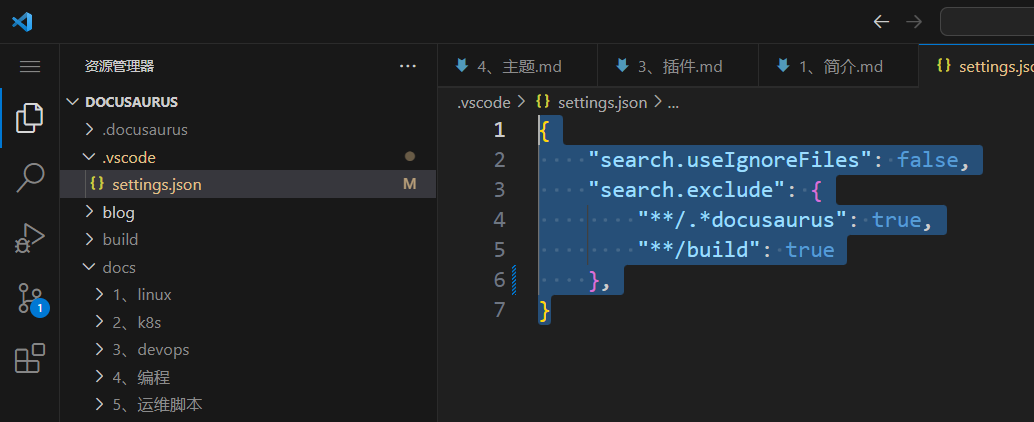The height and width of the screenshot is (422, 1034).
Task: Switch to the 4、主题.md tab
Action: (518, 66)
